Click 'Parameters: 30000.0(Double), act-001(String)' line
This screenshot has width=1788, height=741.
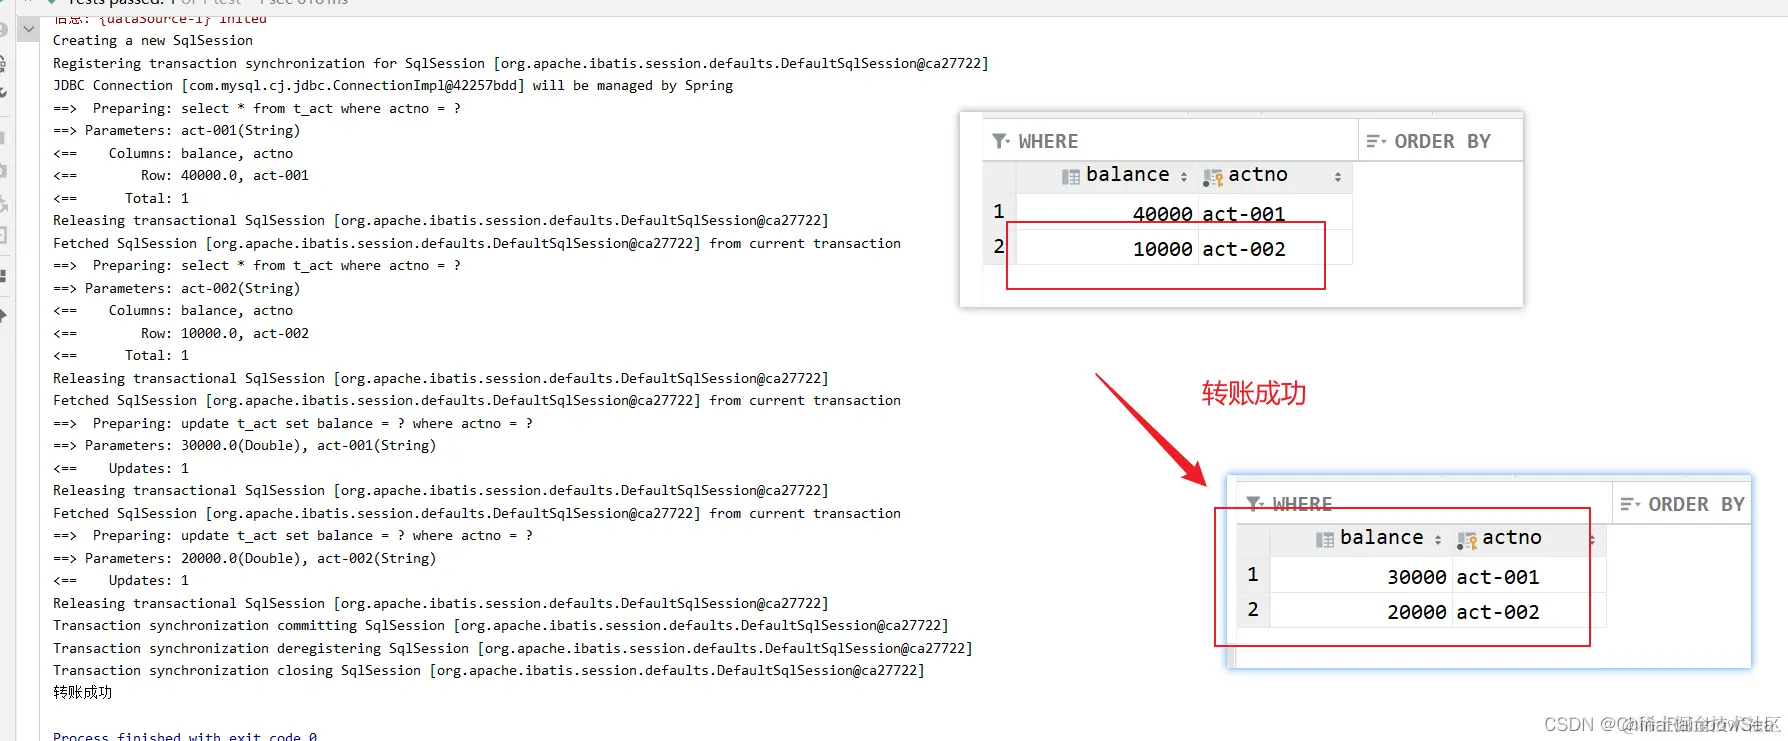click(x=245, y=446)
